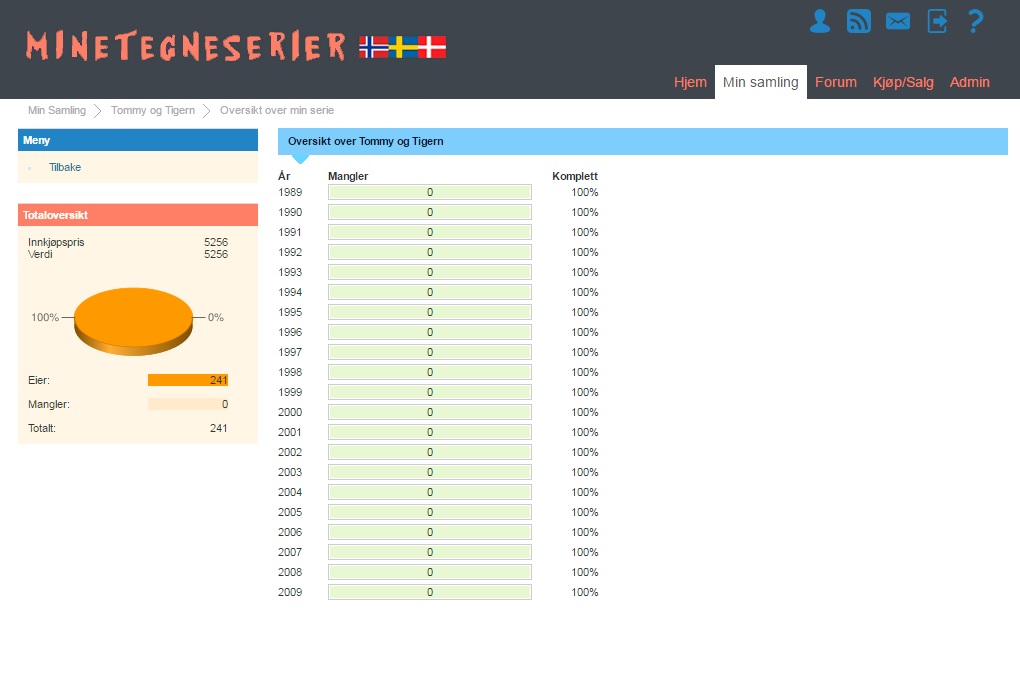1020x694 pixels.
Task: Click the Mangler bar for year 1995
Action: [x=430, y=312]
